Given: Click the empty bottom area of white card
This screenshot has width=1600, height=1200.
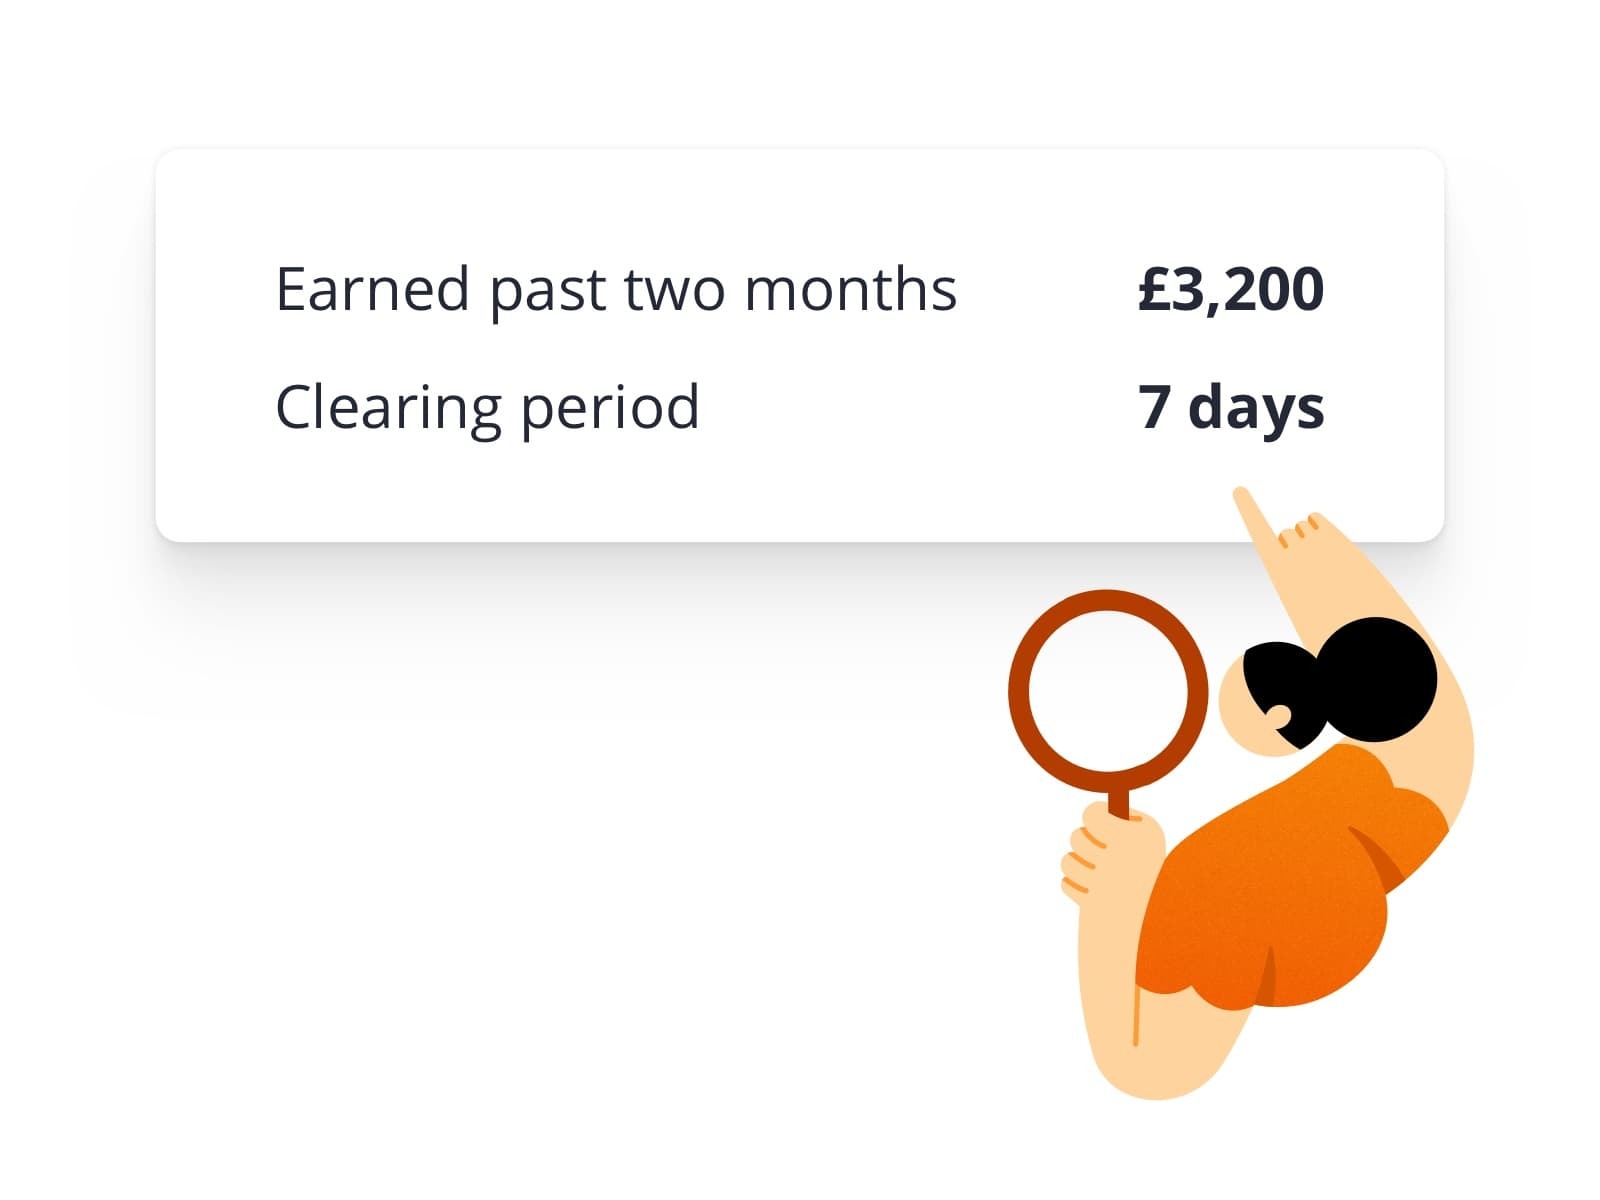Looking at the screenshot, I should pyautogui.click(x=700, y=495).
